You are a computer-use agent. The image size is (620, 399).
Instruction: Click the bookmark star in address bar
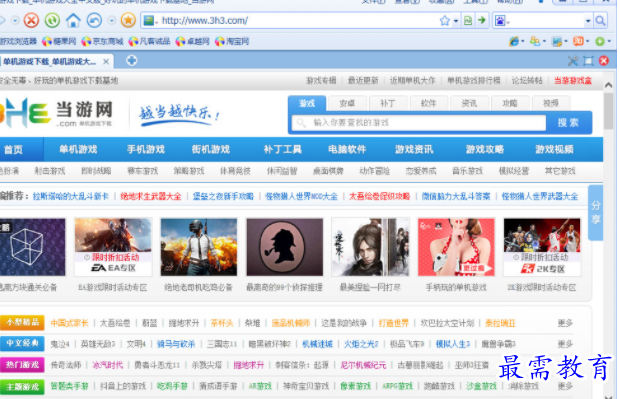(x=444, y=21)
